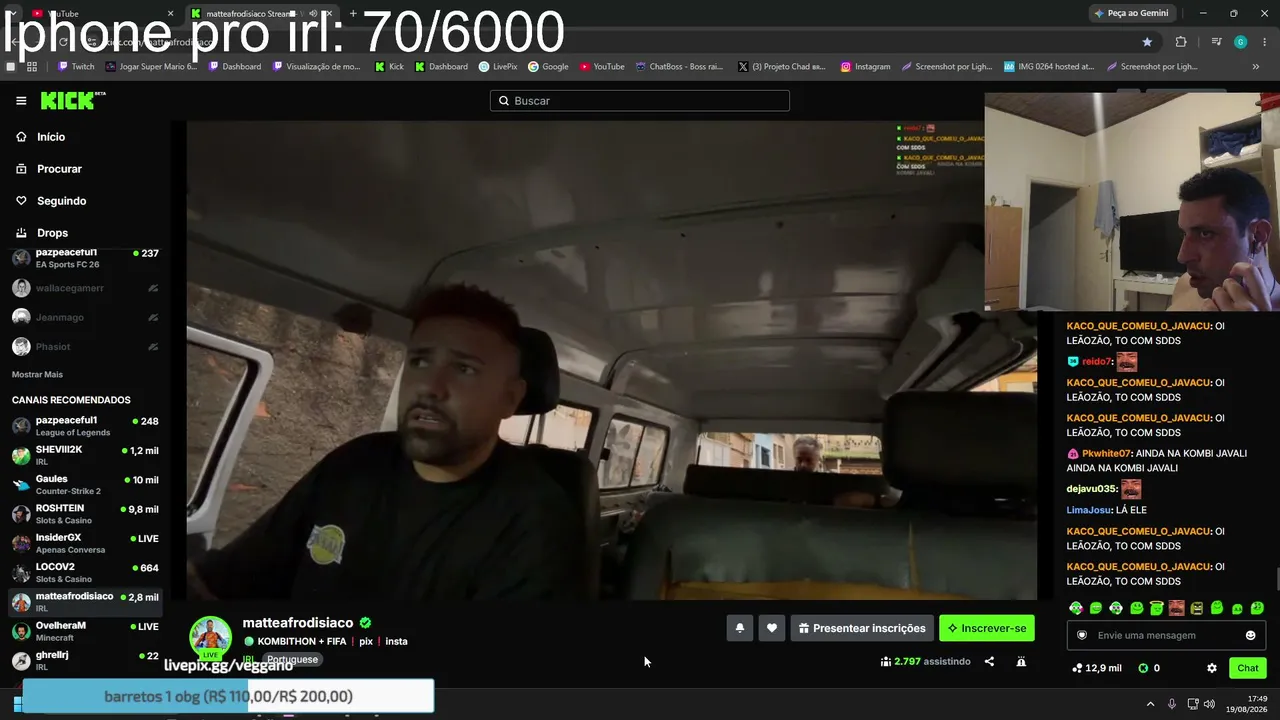Open Jeanmago offline channel
The width and height of the screenshot is (1280, 720).
(85, 317)
